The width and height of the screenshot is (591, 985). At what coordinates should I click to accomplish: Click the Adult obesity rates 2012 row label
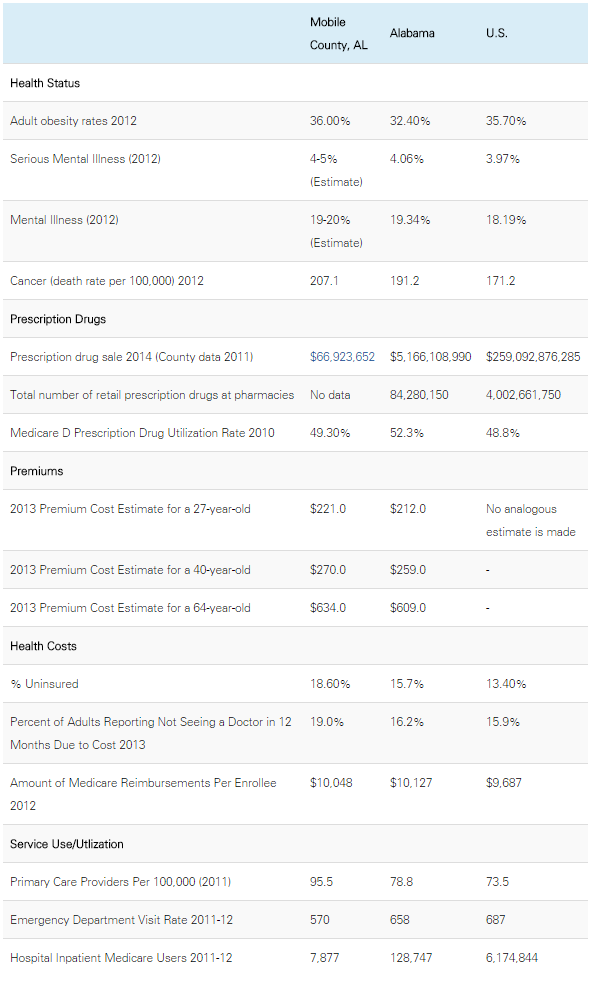(x=73, y=121)
